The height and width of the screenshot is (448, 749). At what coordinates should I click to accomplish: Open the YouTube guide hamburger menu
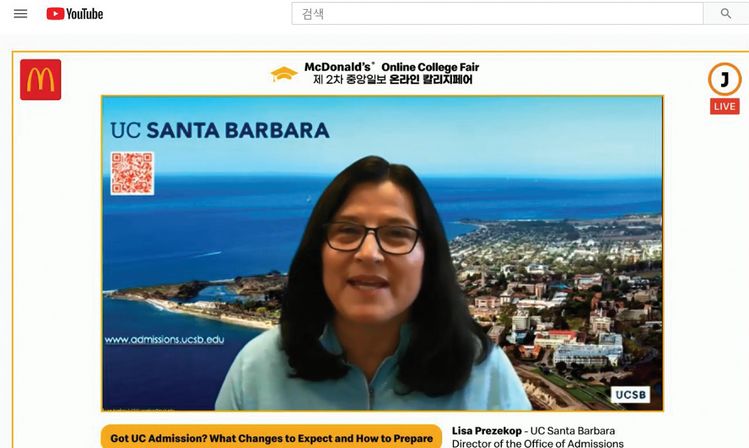coord(20,14)
